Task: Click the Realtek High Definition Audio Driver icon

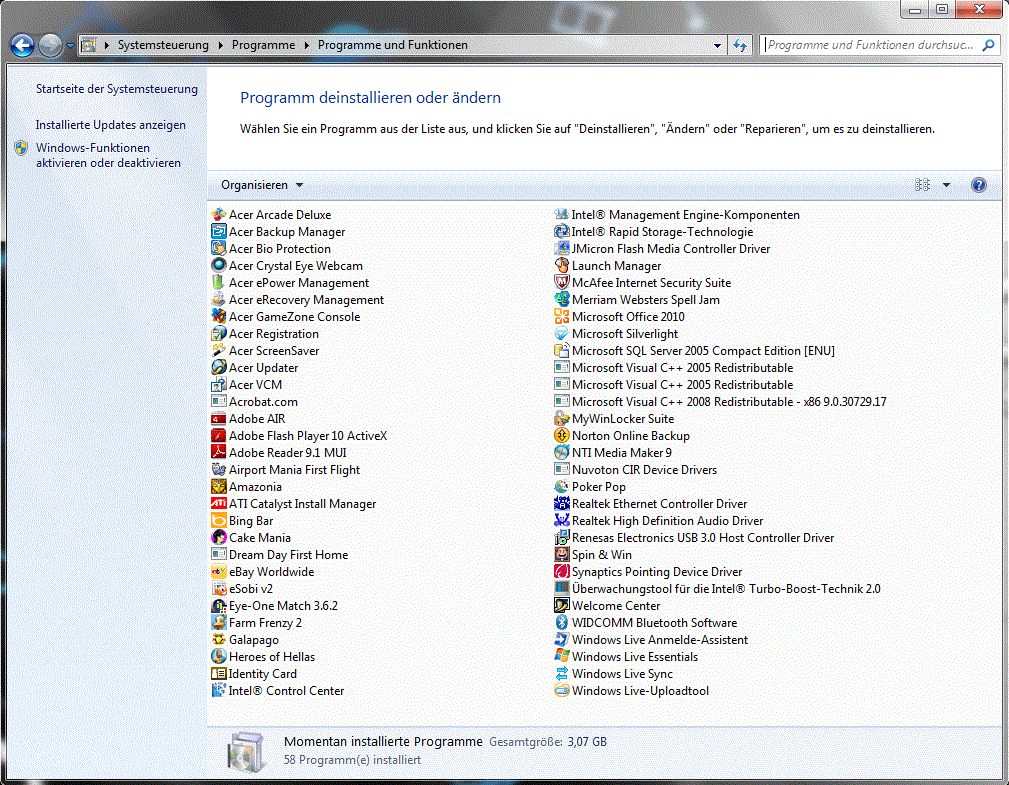Action: 562,521
